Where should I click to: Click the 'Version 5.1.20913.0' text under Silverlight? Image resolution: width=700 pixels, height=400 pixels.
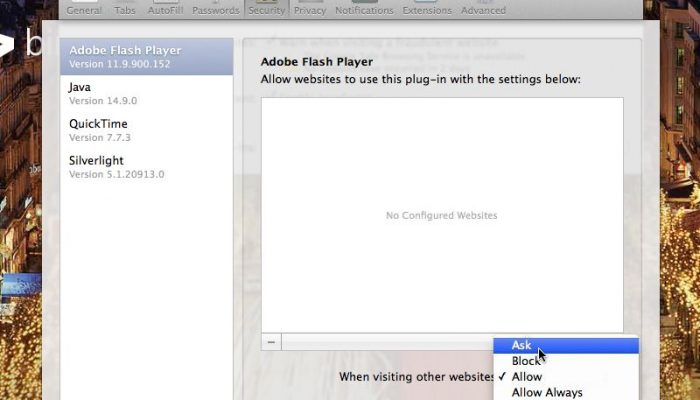(117, 174)
